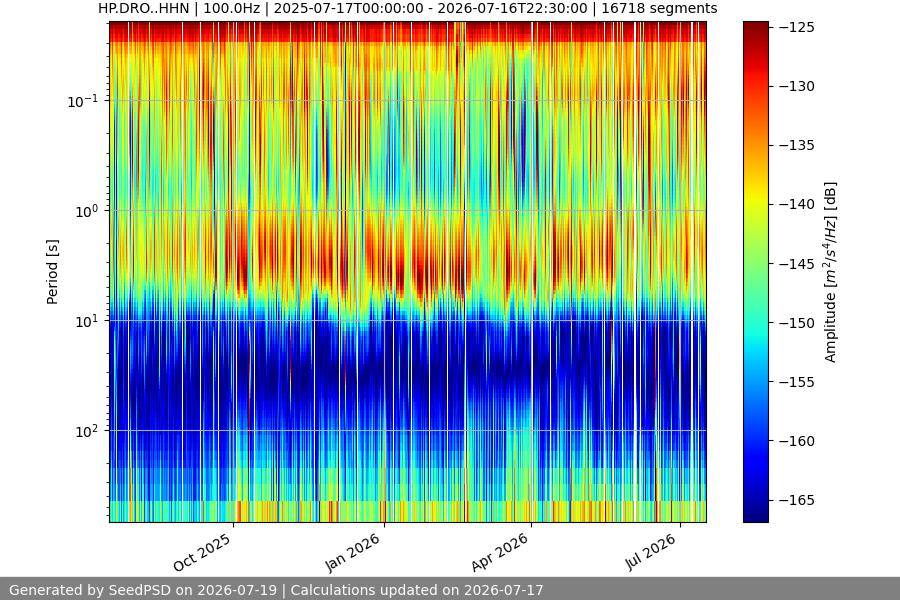Click the '10⁻¹' period tick label
900x600 pixels.
[83, 101]
